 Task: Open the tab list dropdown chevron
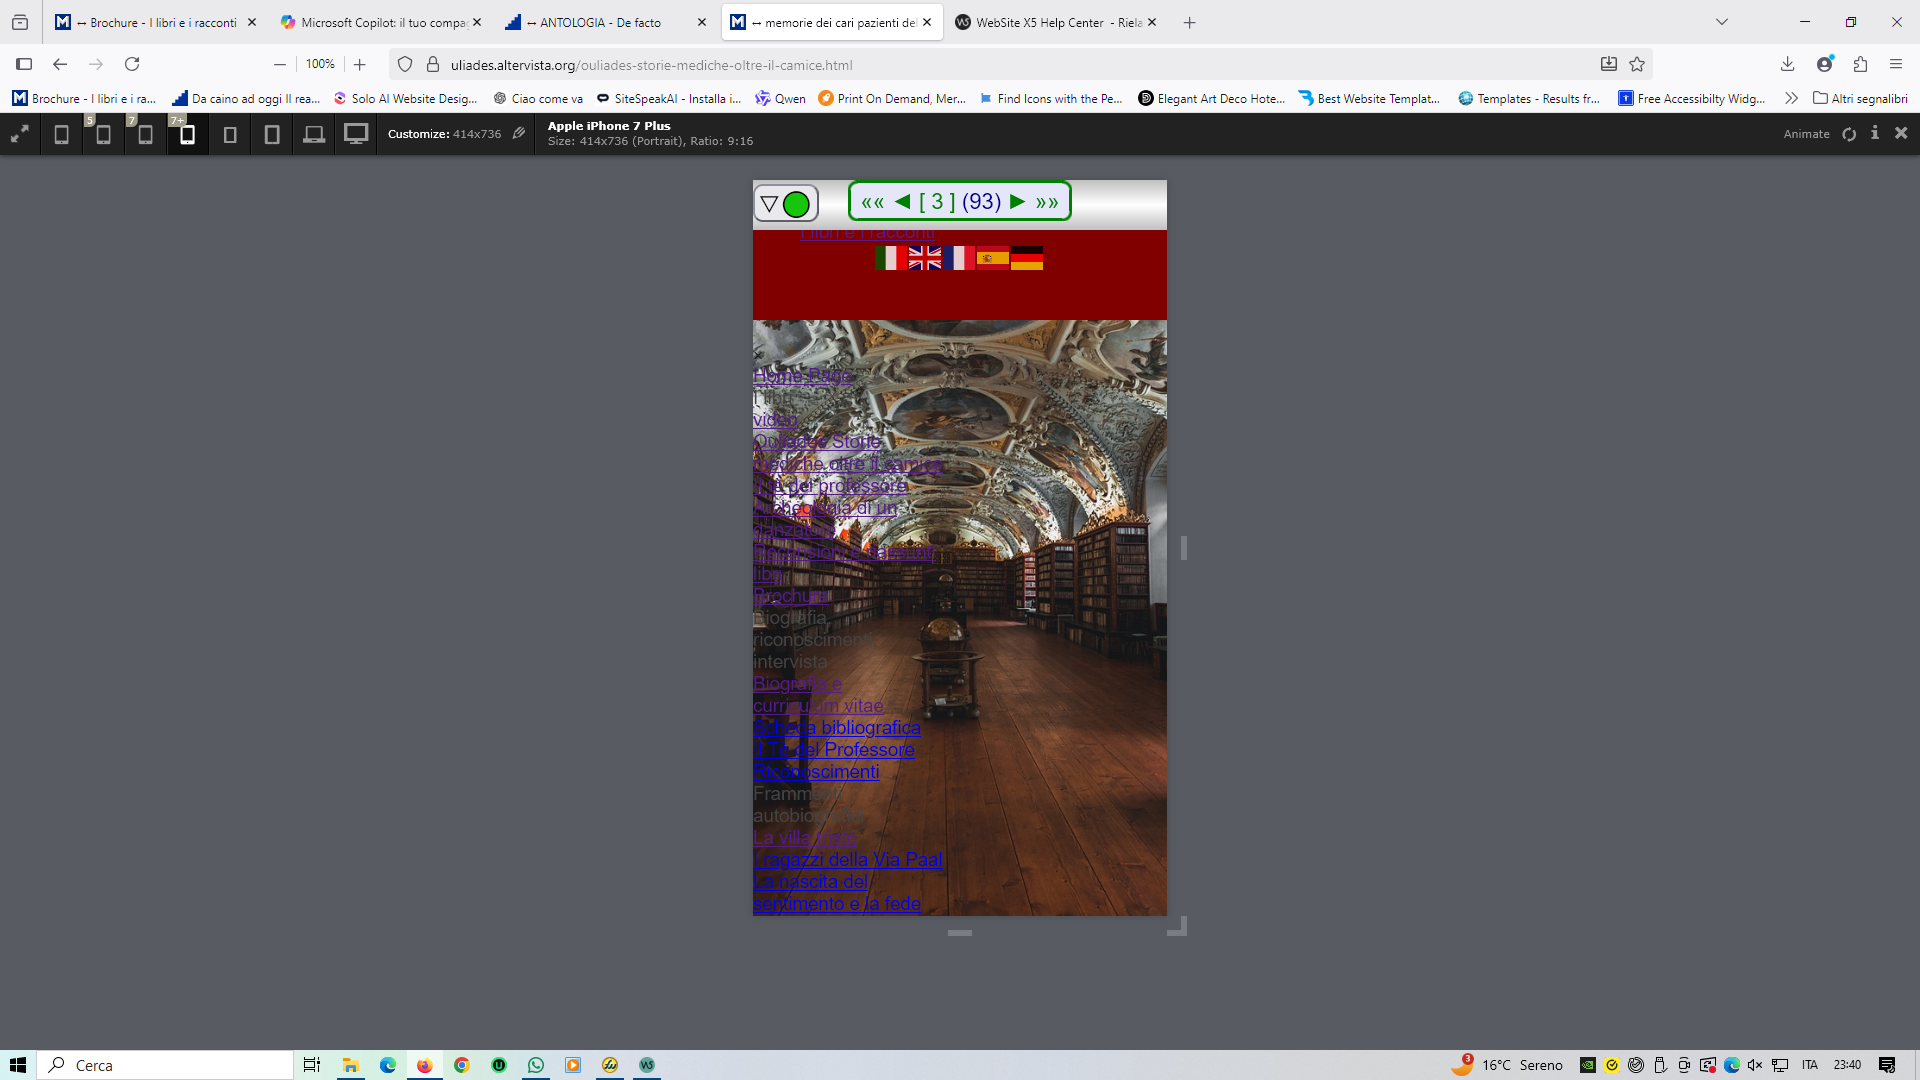point(1722,22)
